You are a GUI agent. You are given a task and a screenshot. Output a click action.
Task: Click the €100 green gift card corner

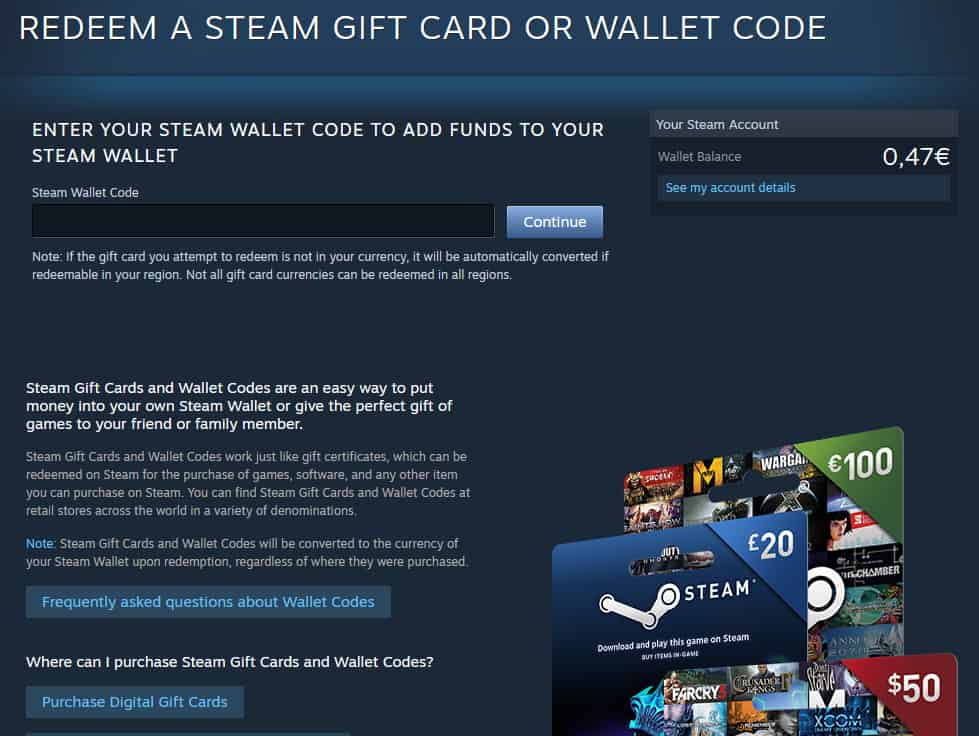[x=860, y=464]
